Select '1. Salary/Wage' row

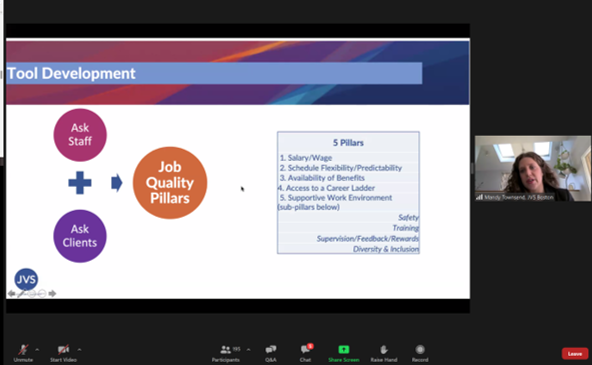pos(348,158)
